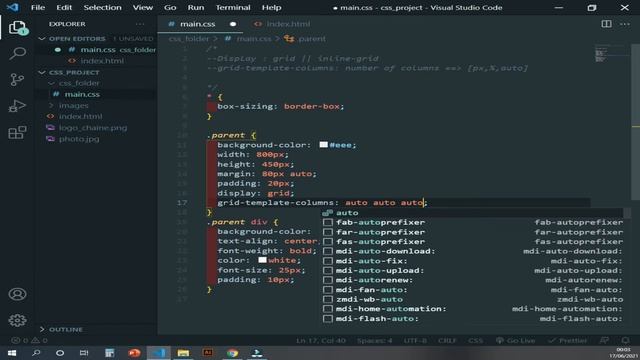This screenshot has width=640, height=360.
Task: Open the Run menu
Action: point(196,7)
